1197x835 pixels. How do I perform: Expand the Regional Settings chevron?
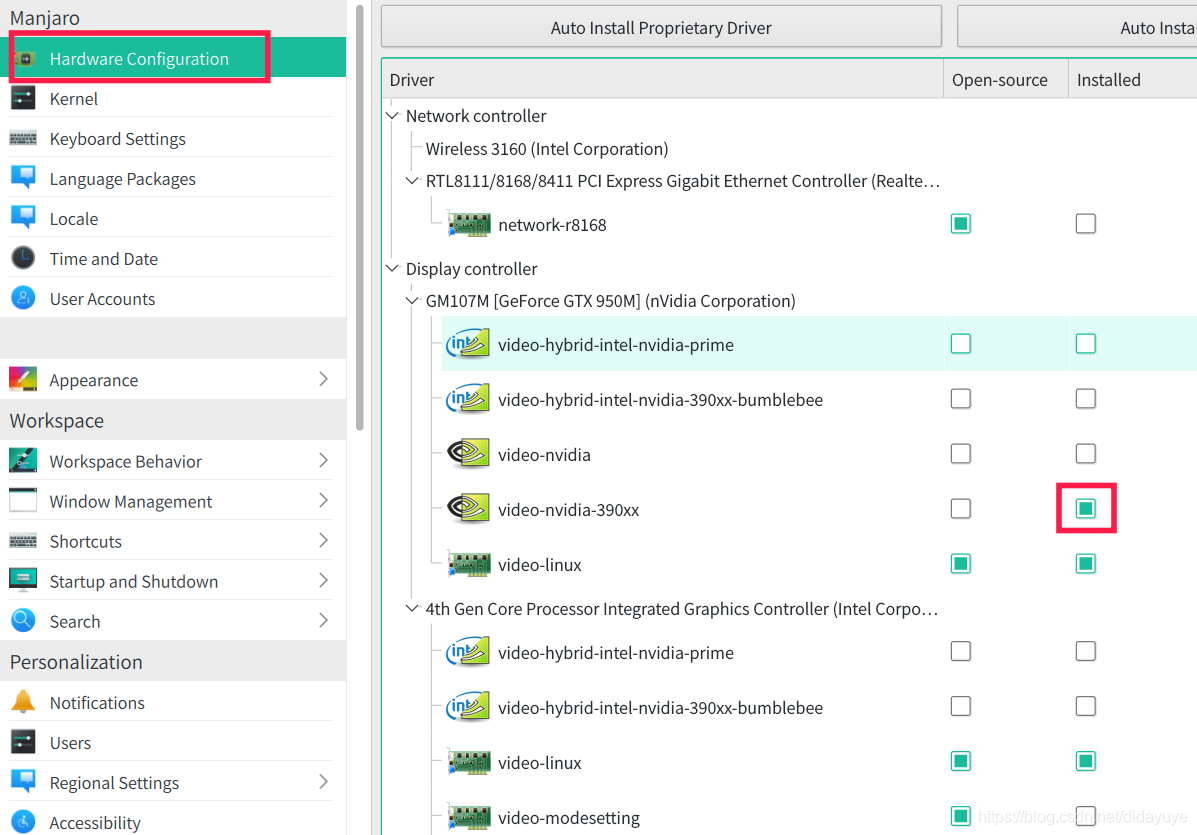pos(324,782)
